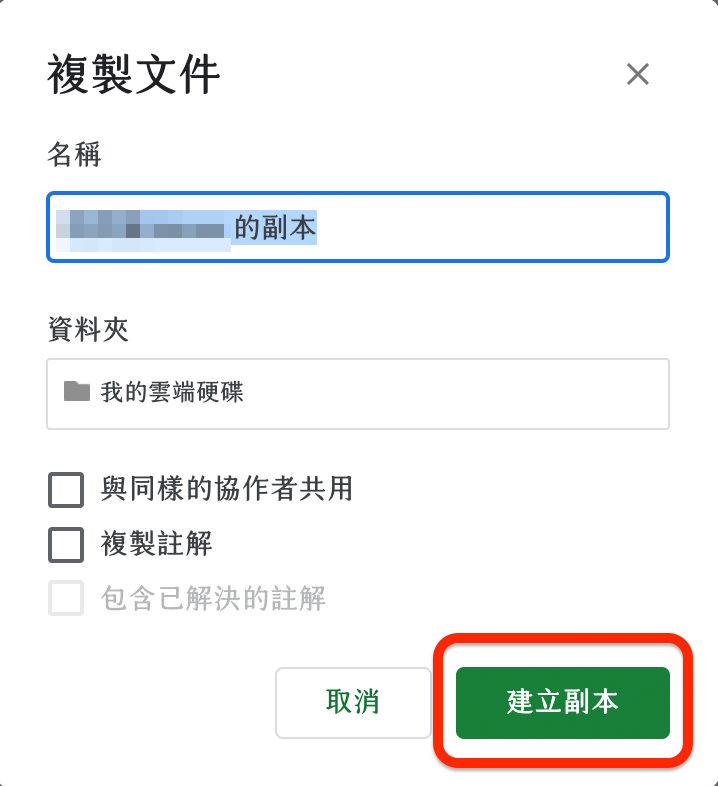Toggle the 包含已解決的註解 checkbox
The image size is (718, 786).
click(66, 599)
